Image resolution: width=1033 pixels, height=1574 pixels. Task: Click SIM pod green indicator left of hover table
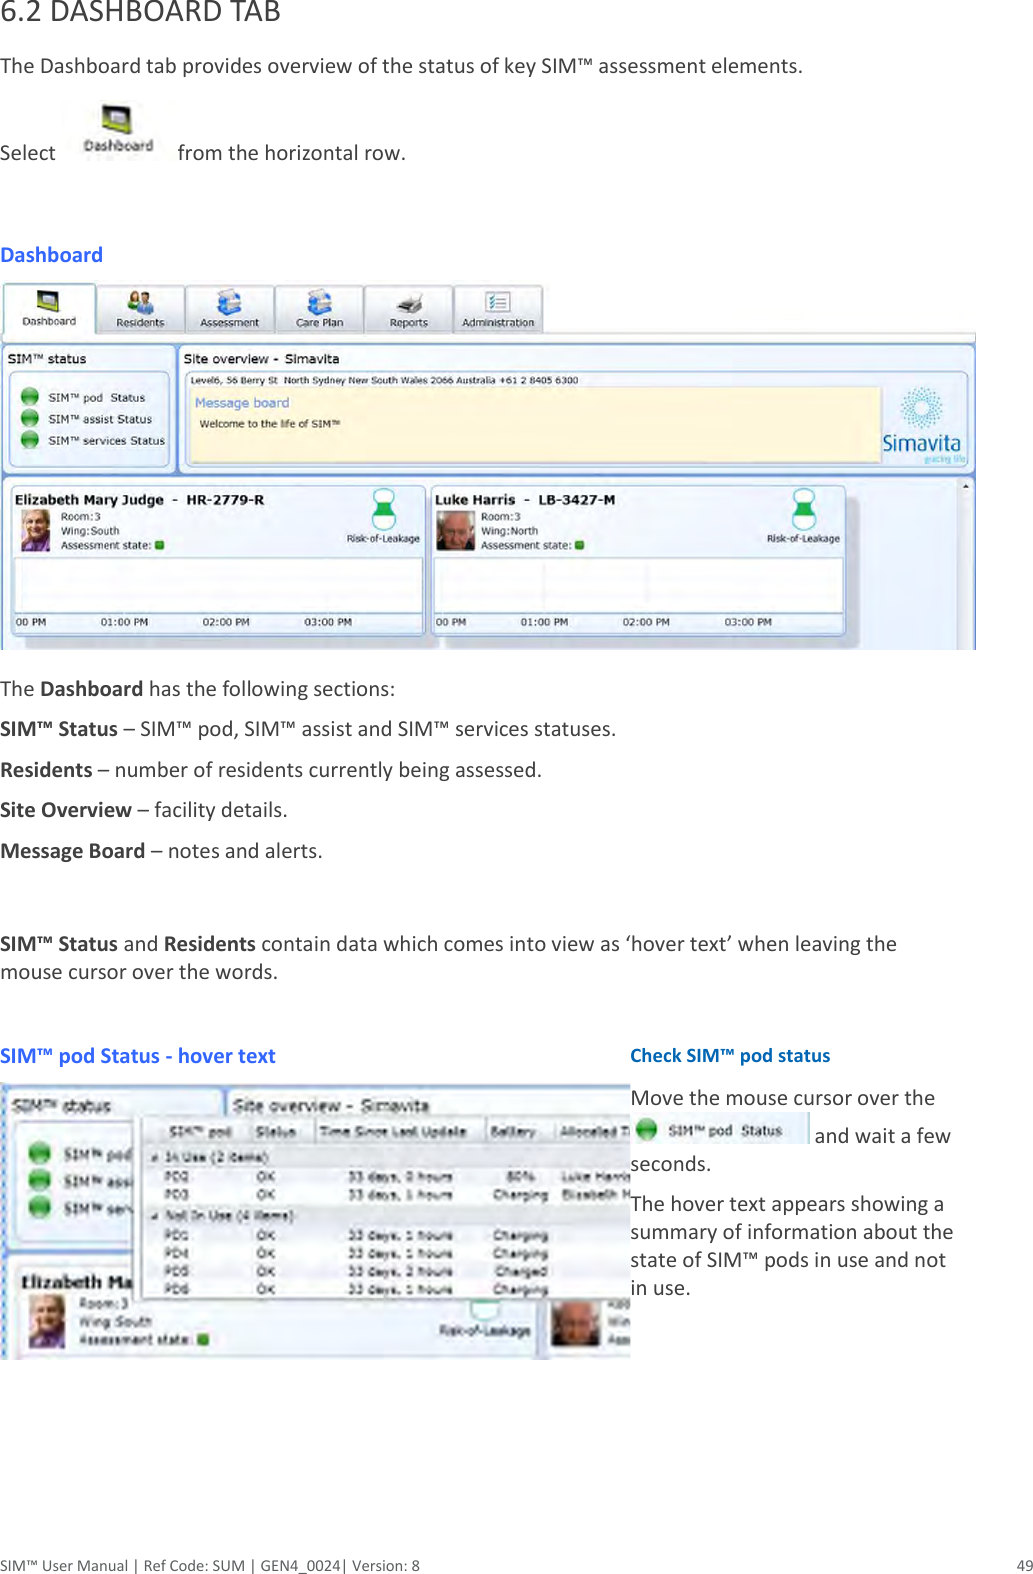(x=40, y=1153)
